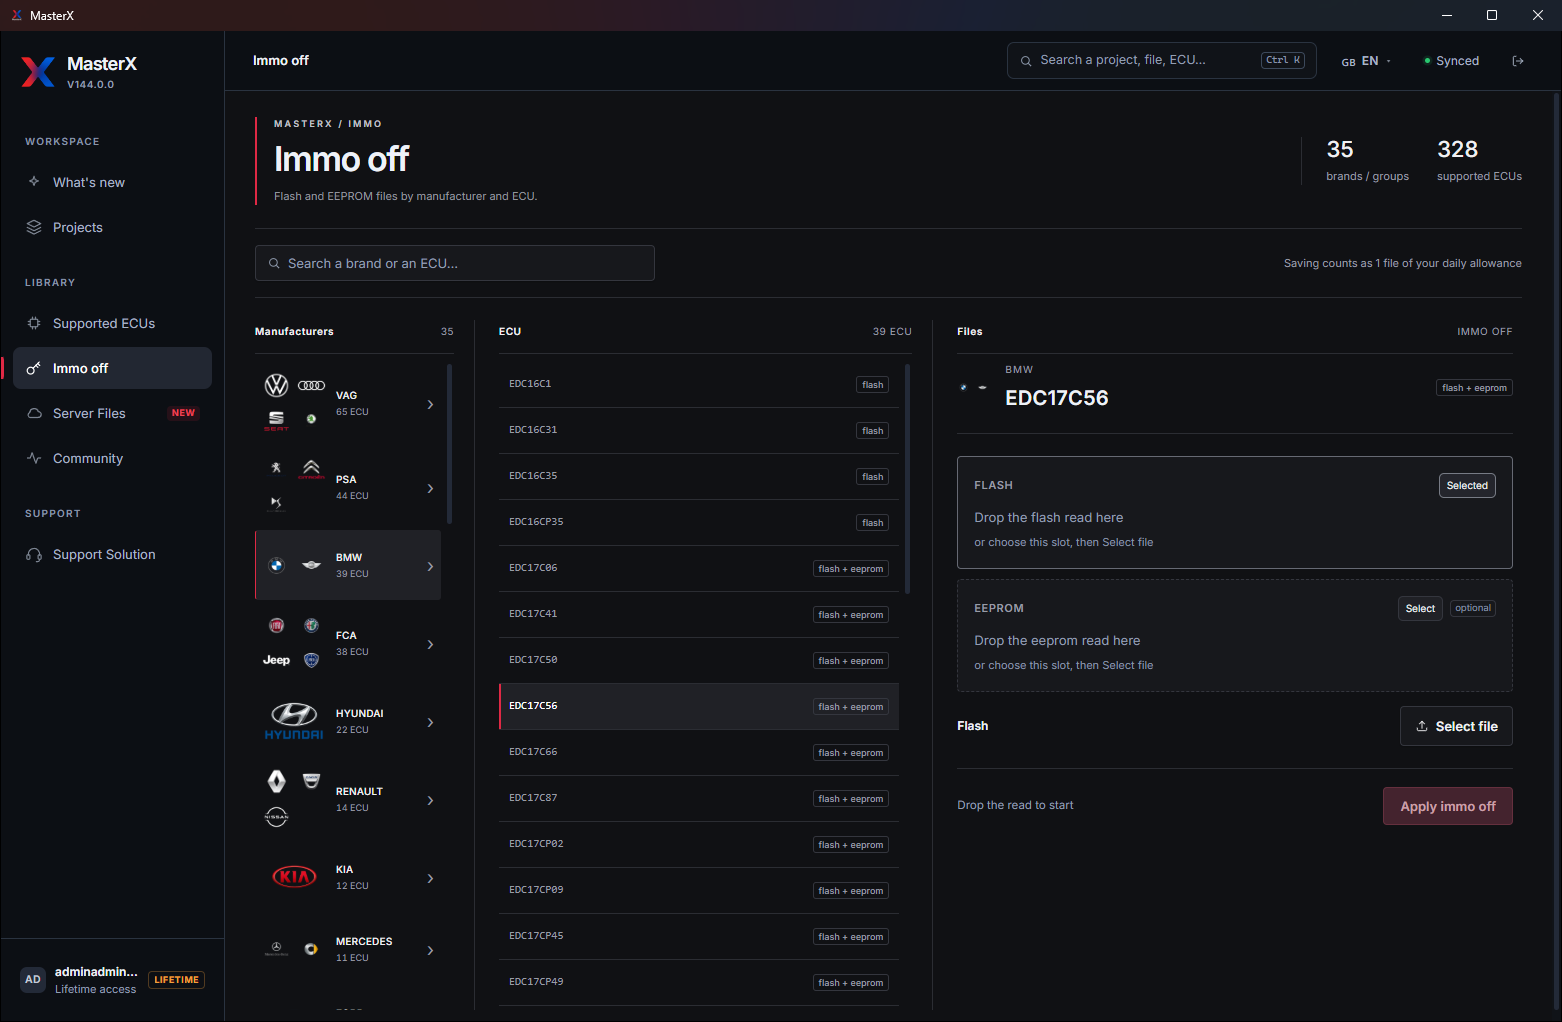
Task: Open Supported ECUs library
Action: click(112, 323)
